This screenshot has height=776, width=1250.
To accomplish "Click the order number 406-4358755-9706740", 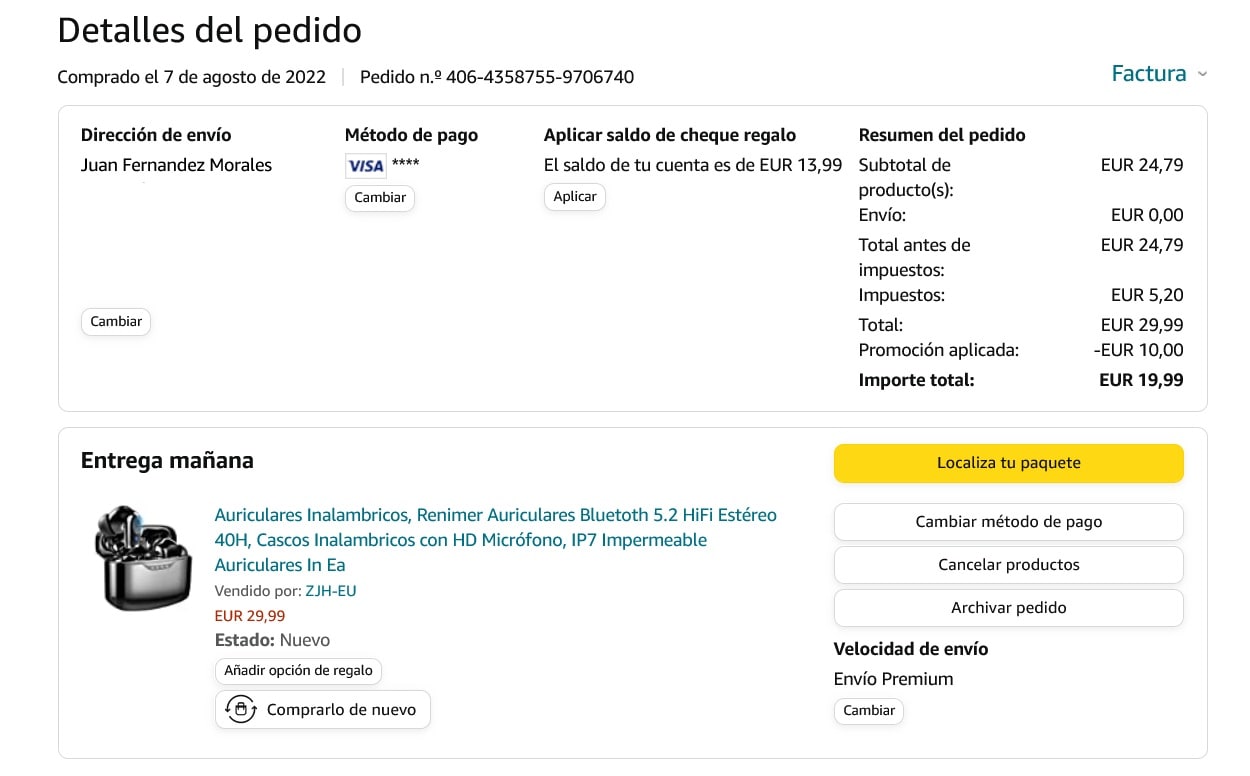I will [x=540, y=77].
